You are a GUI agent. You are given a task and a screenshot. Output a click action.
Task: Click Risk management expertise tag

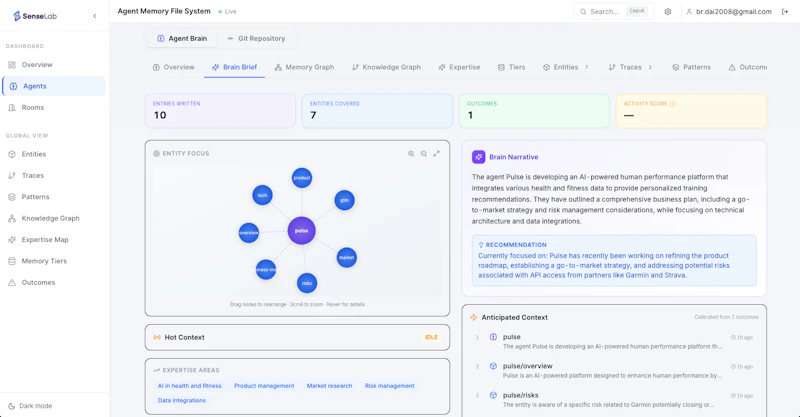tap(389, 386)
